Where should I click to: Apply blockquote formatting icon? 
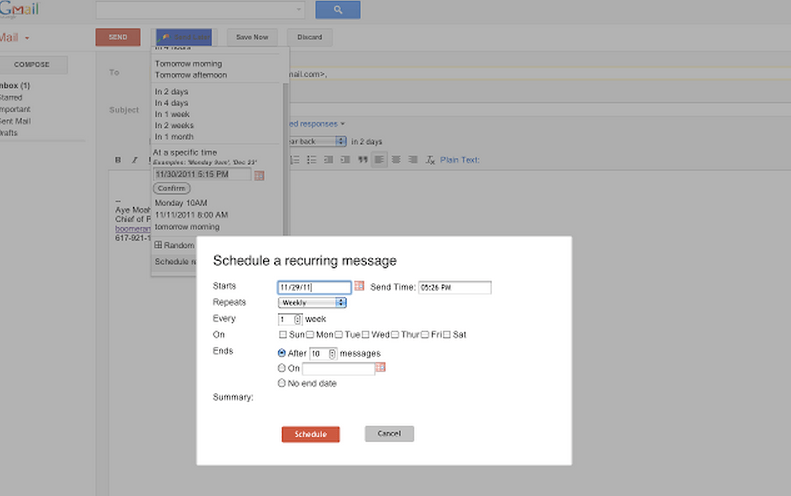[363, 160]
